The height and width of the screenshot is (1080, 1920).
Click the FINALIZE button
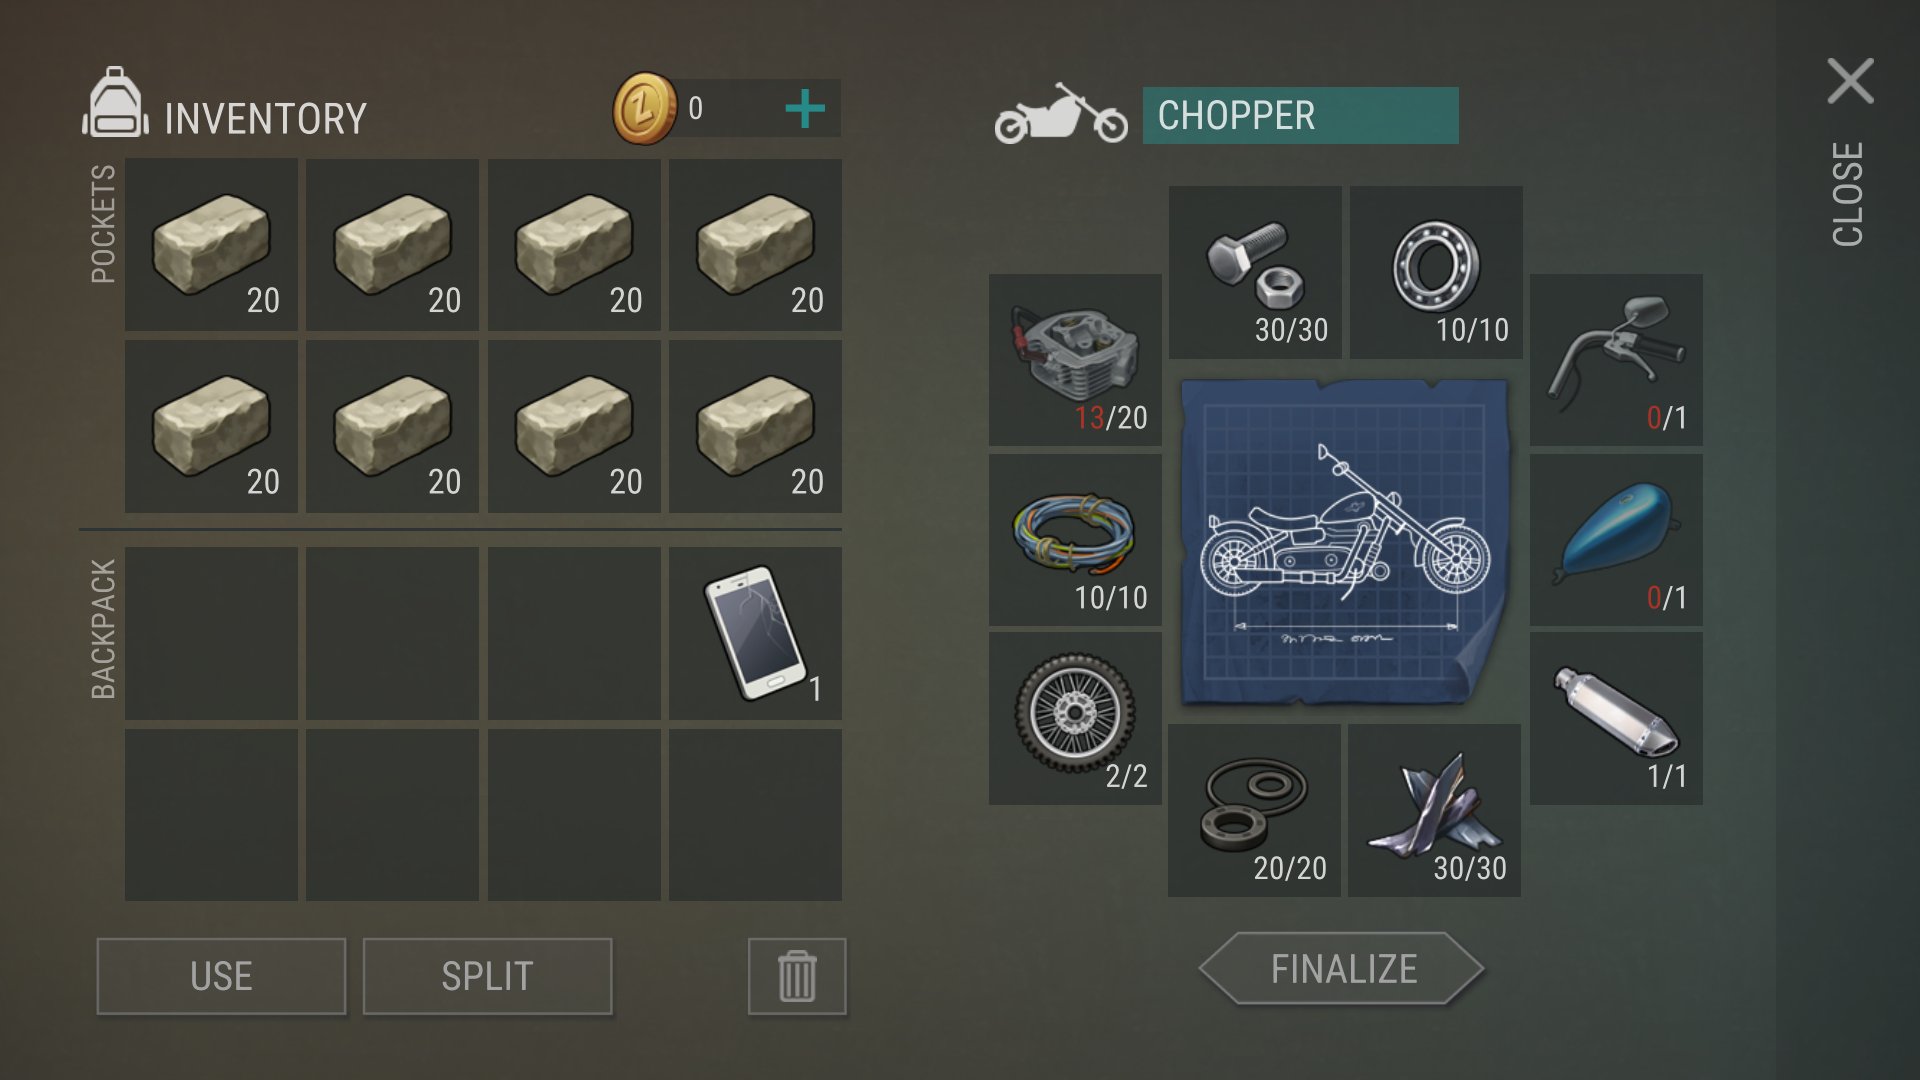[x=1342, y=968]
